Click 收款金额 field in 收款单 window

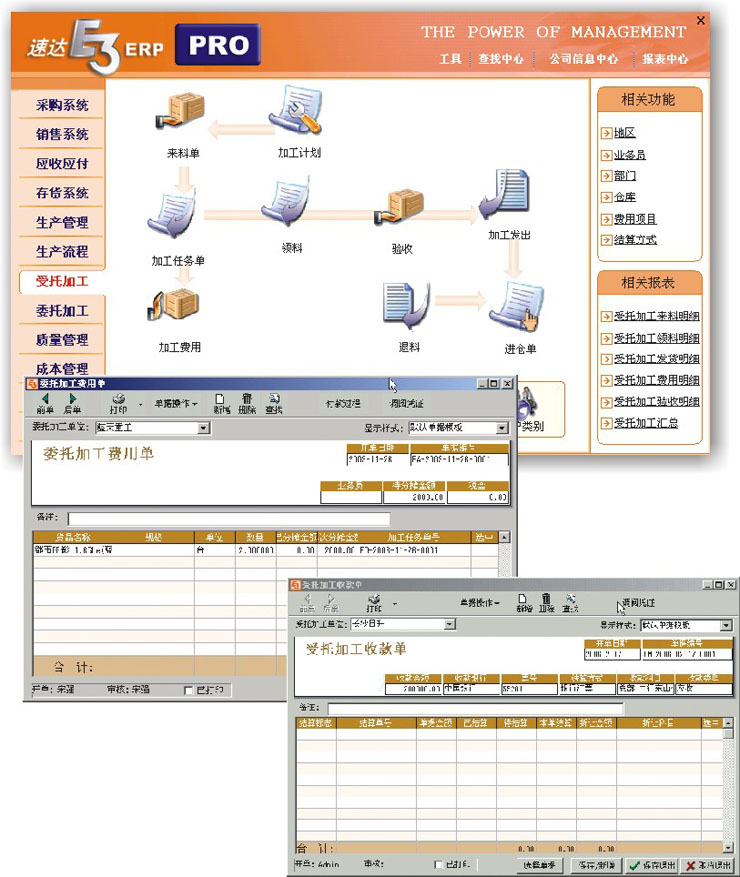413,689
